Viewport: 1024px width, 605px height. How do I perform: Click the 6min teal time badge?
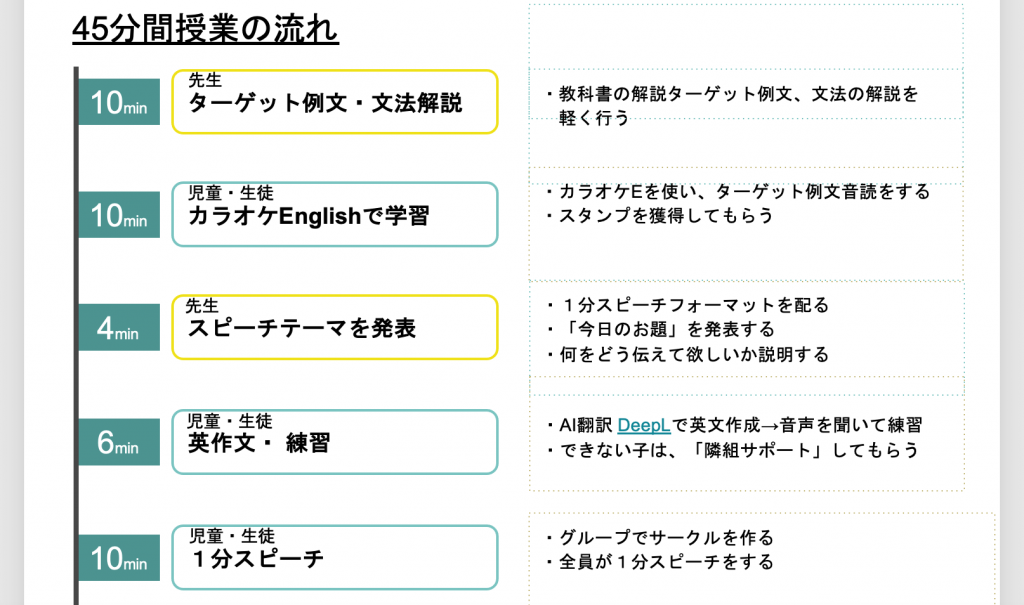[x=119, y=442]
